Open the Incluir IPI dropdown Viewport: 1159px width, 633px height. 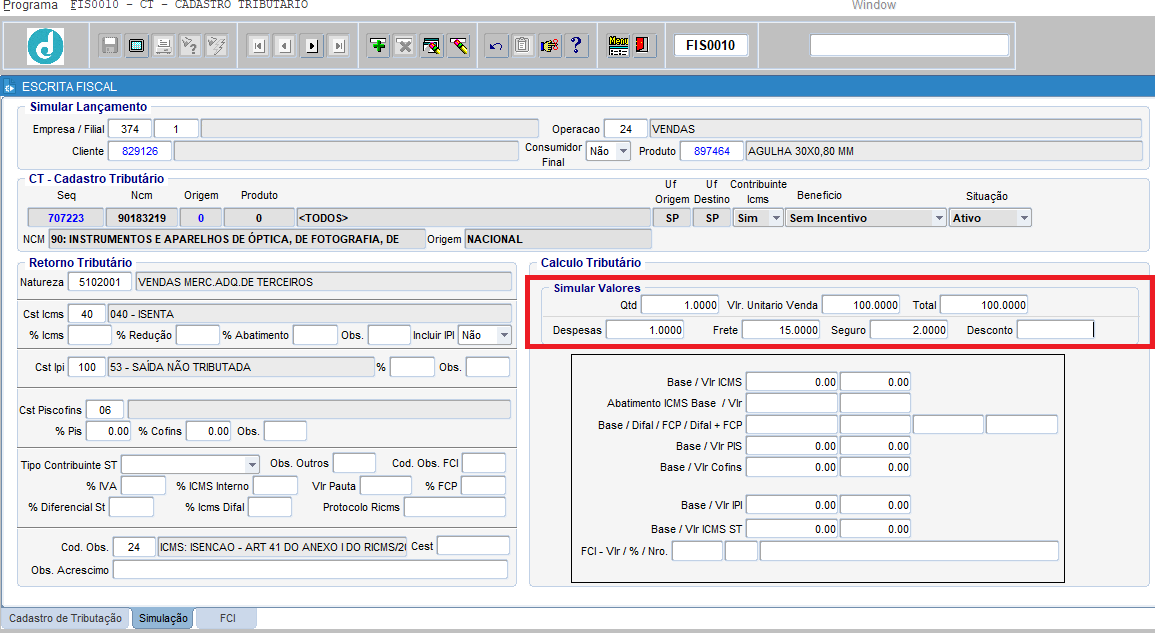[504, 335]
